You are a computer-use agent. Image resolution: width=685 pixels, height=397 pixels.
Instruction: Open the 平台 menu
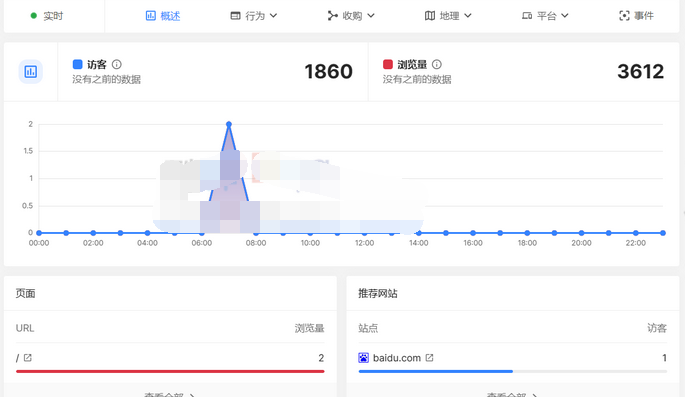point(545,16)
